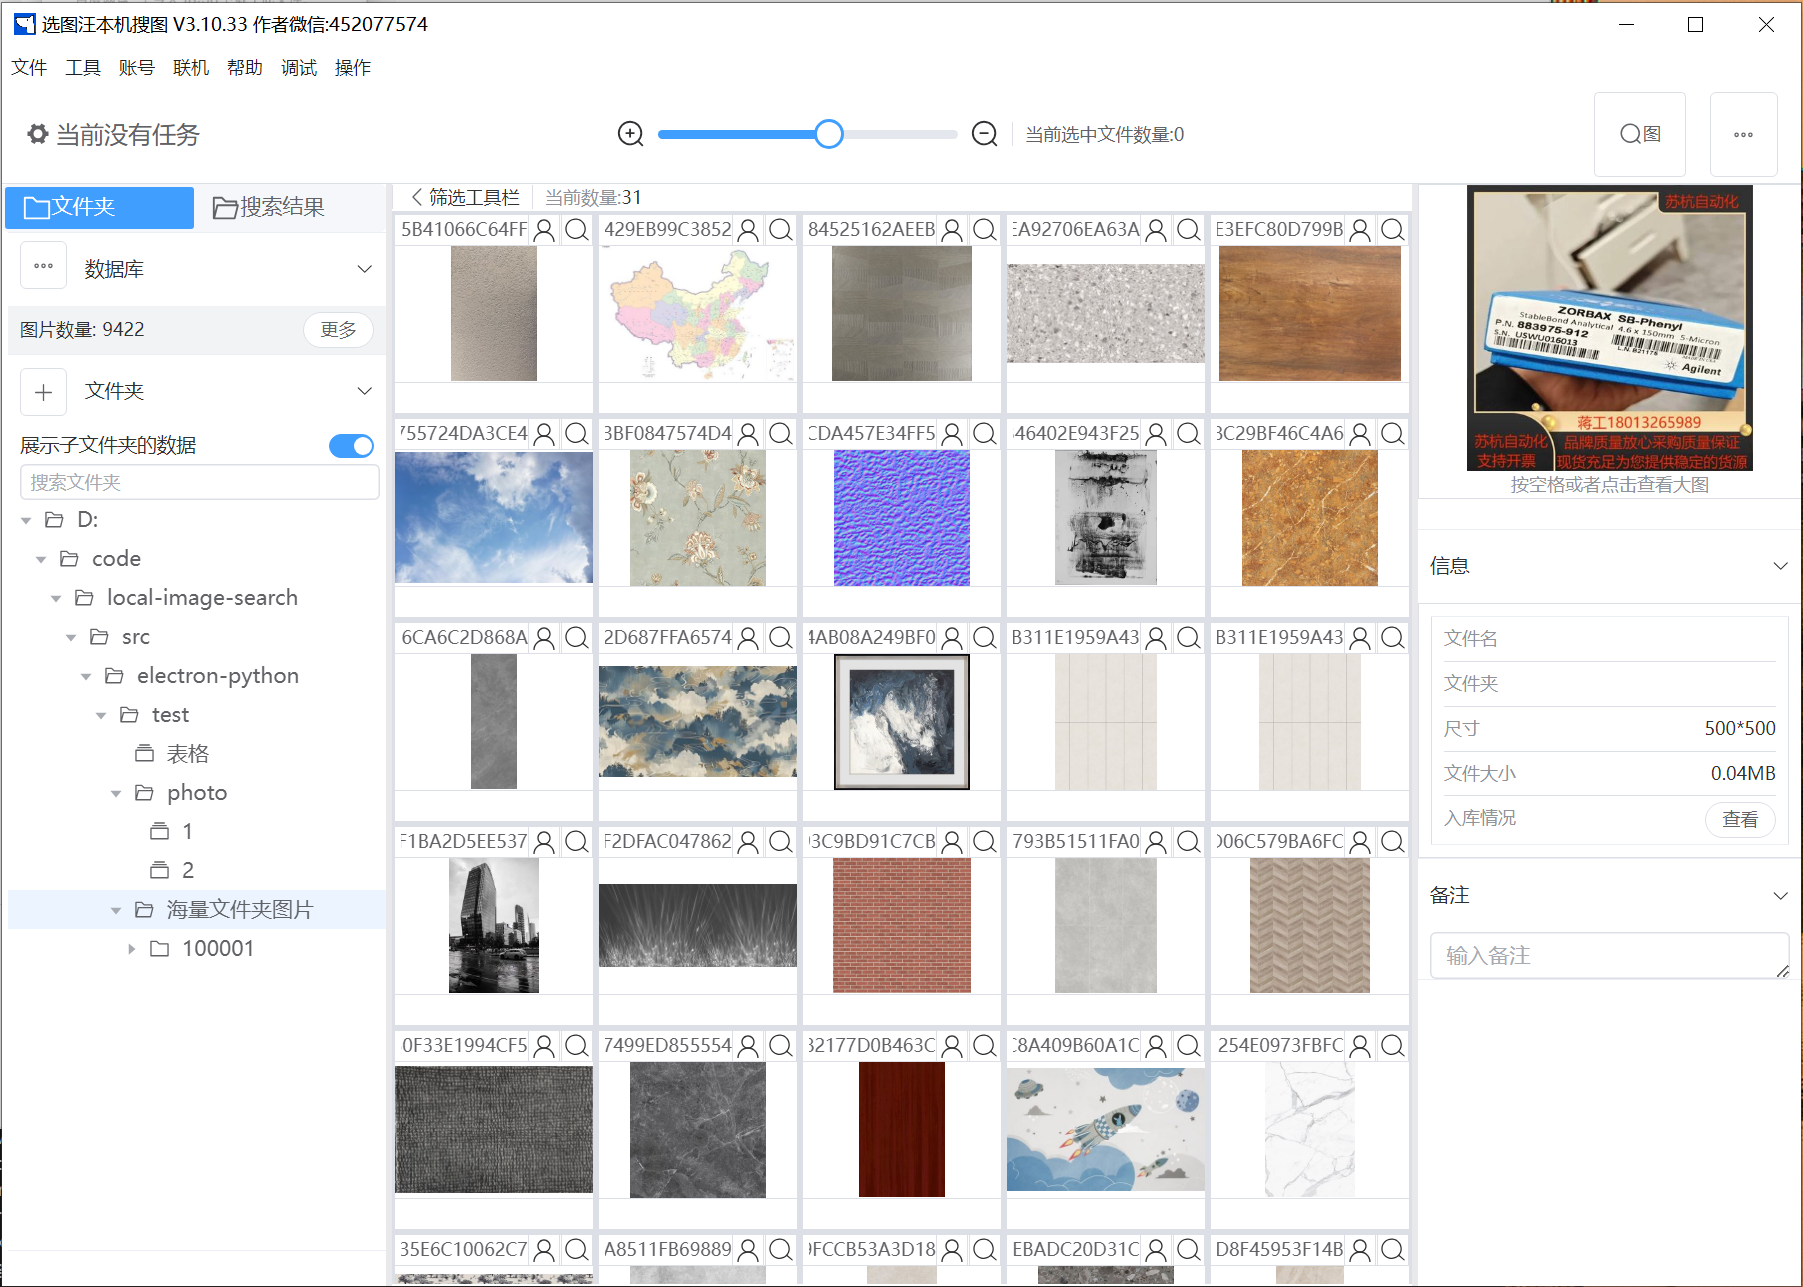Expand the 100001 folder tree node
The image size is (1803, 1287).
[131, 949]
